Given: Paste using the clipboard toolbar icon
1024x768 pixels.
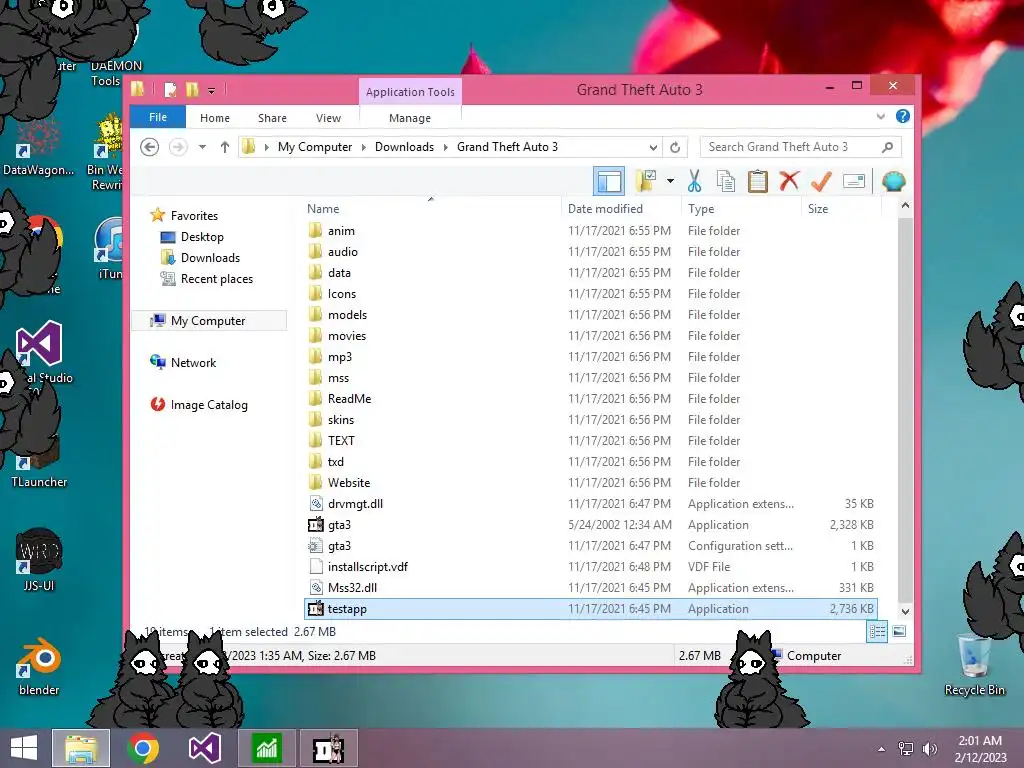Looking at the screenshot, I should tap(758, 181).
